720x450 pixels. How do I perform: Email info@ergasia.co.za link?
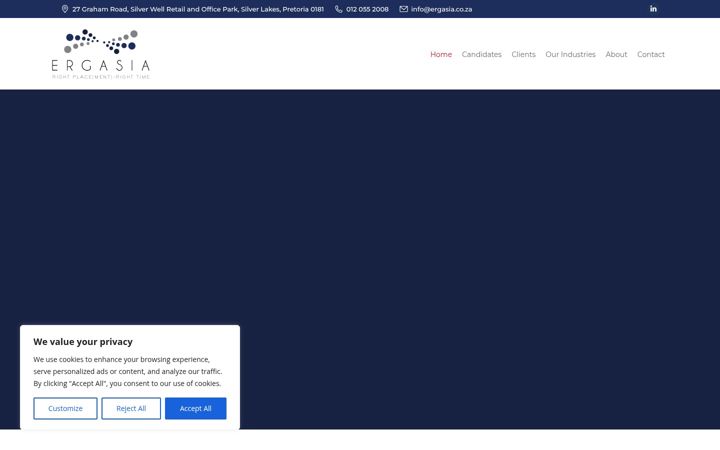point(441,9)
